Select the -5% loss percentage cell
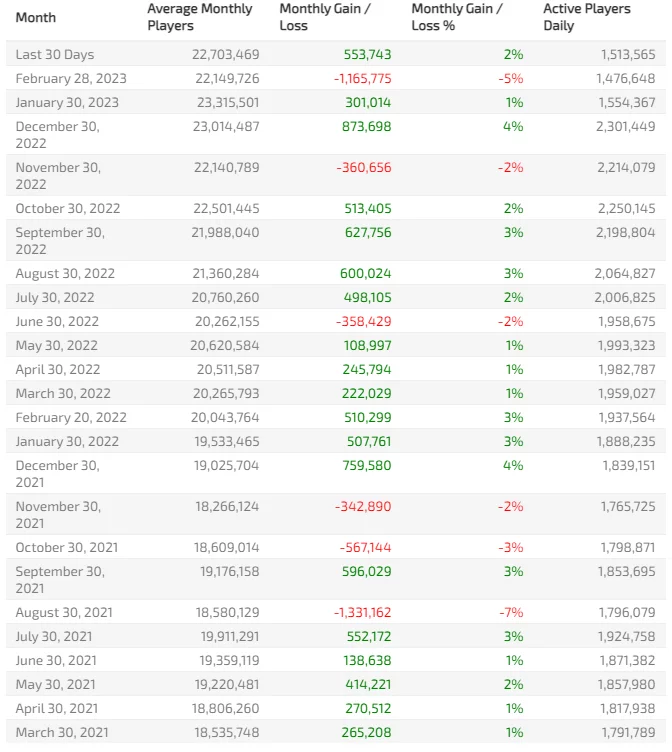Image resolution: width=672 pixels, height=752 pixels. point(513,79)
